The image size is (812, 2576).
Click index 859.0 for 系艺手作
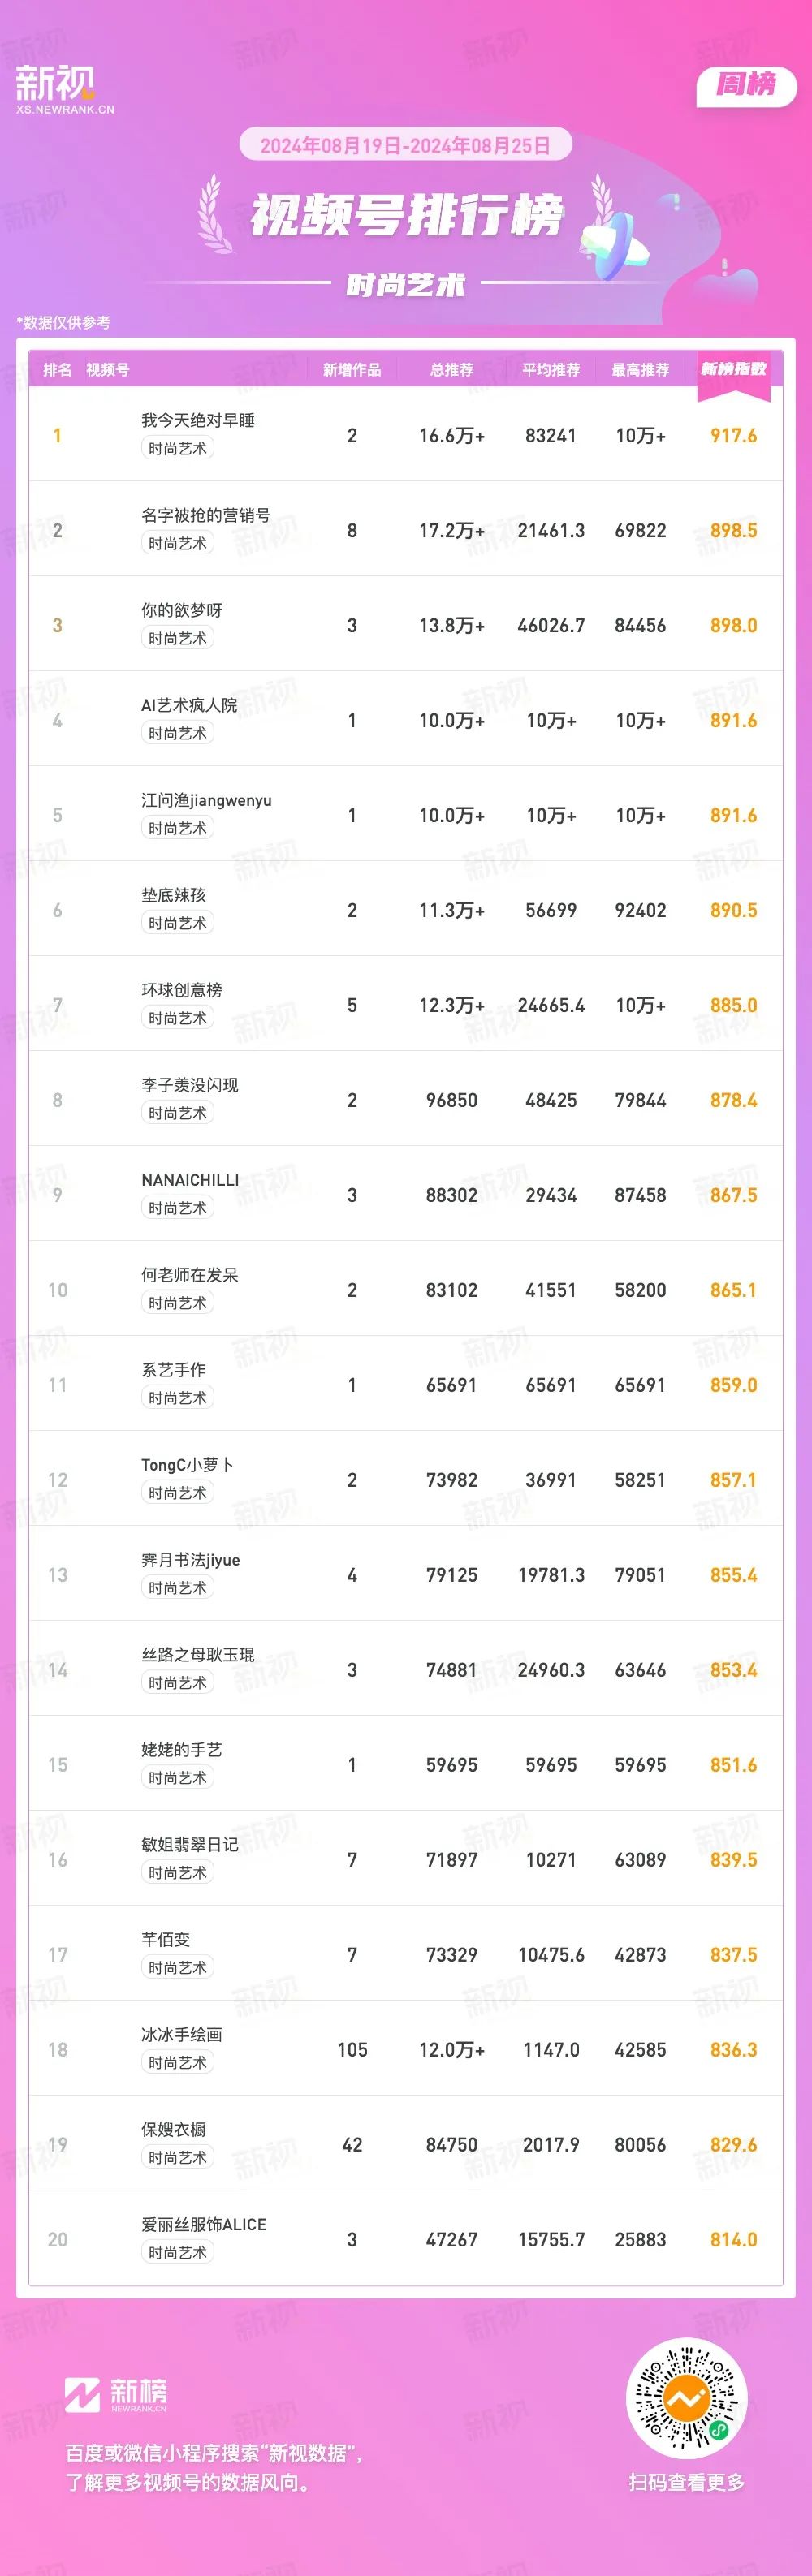pyautogui.click(x=733, y=1385)
